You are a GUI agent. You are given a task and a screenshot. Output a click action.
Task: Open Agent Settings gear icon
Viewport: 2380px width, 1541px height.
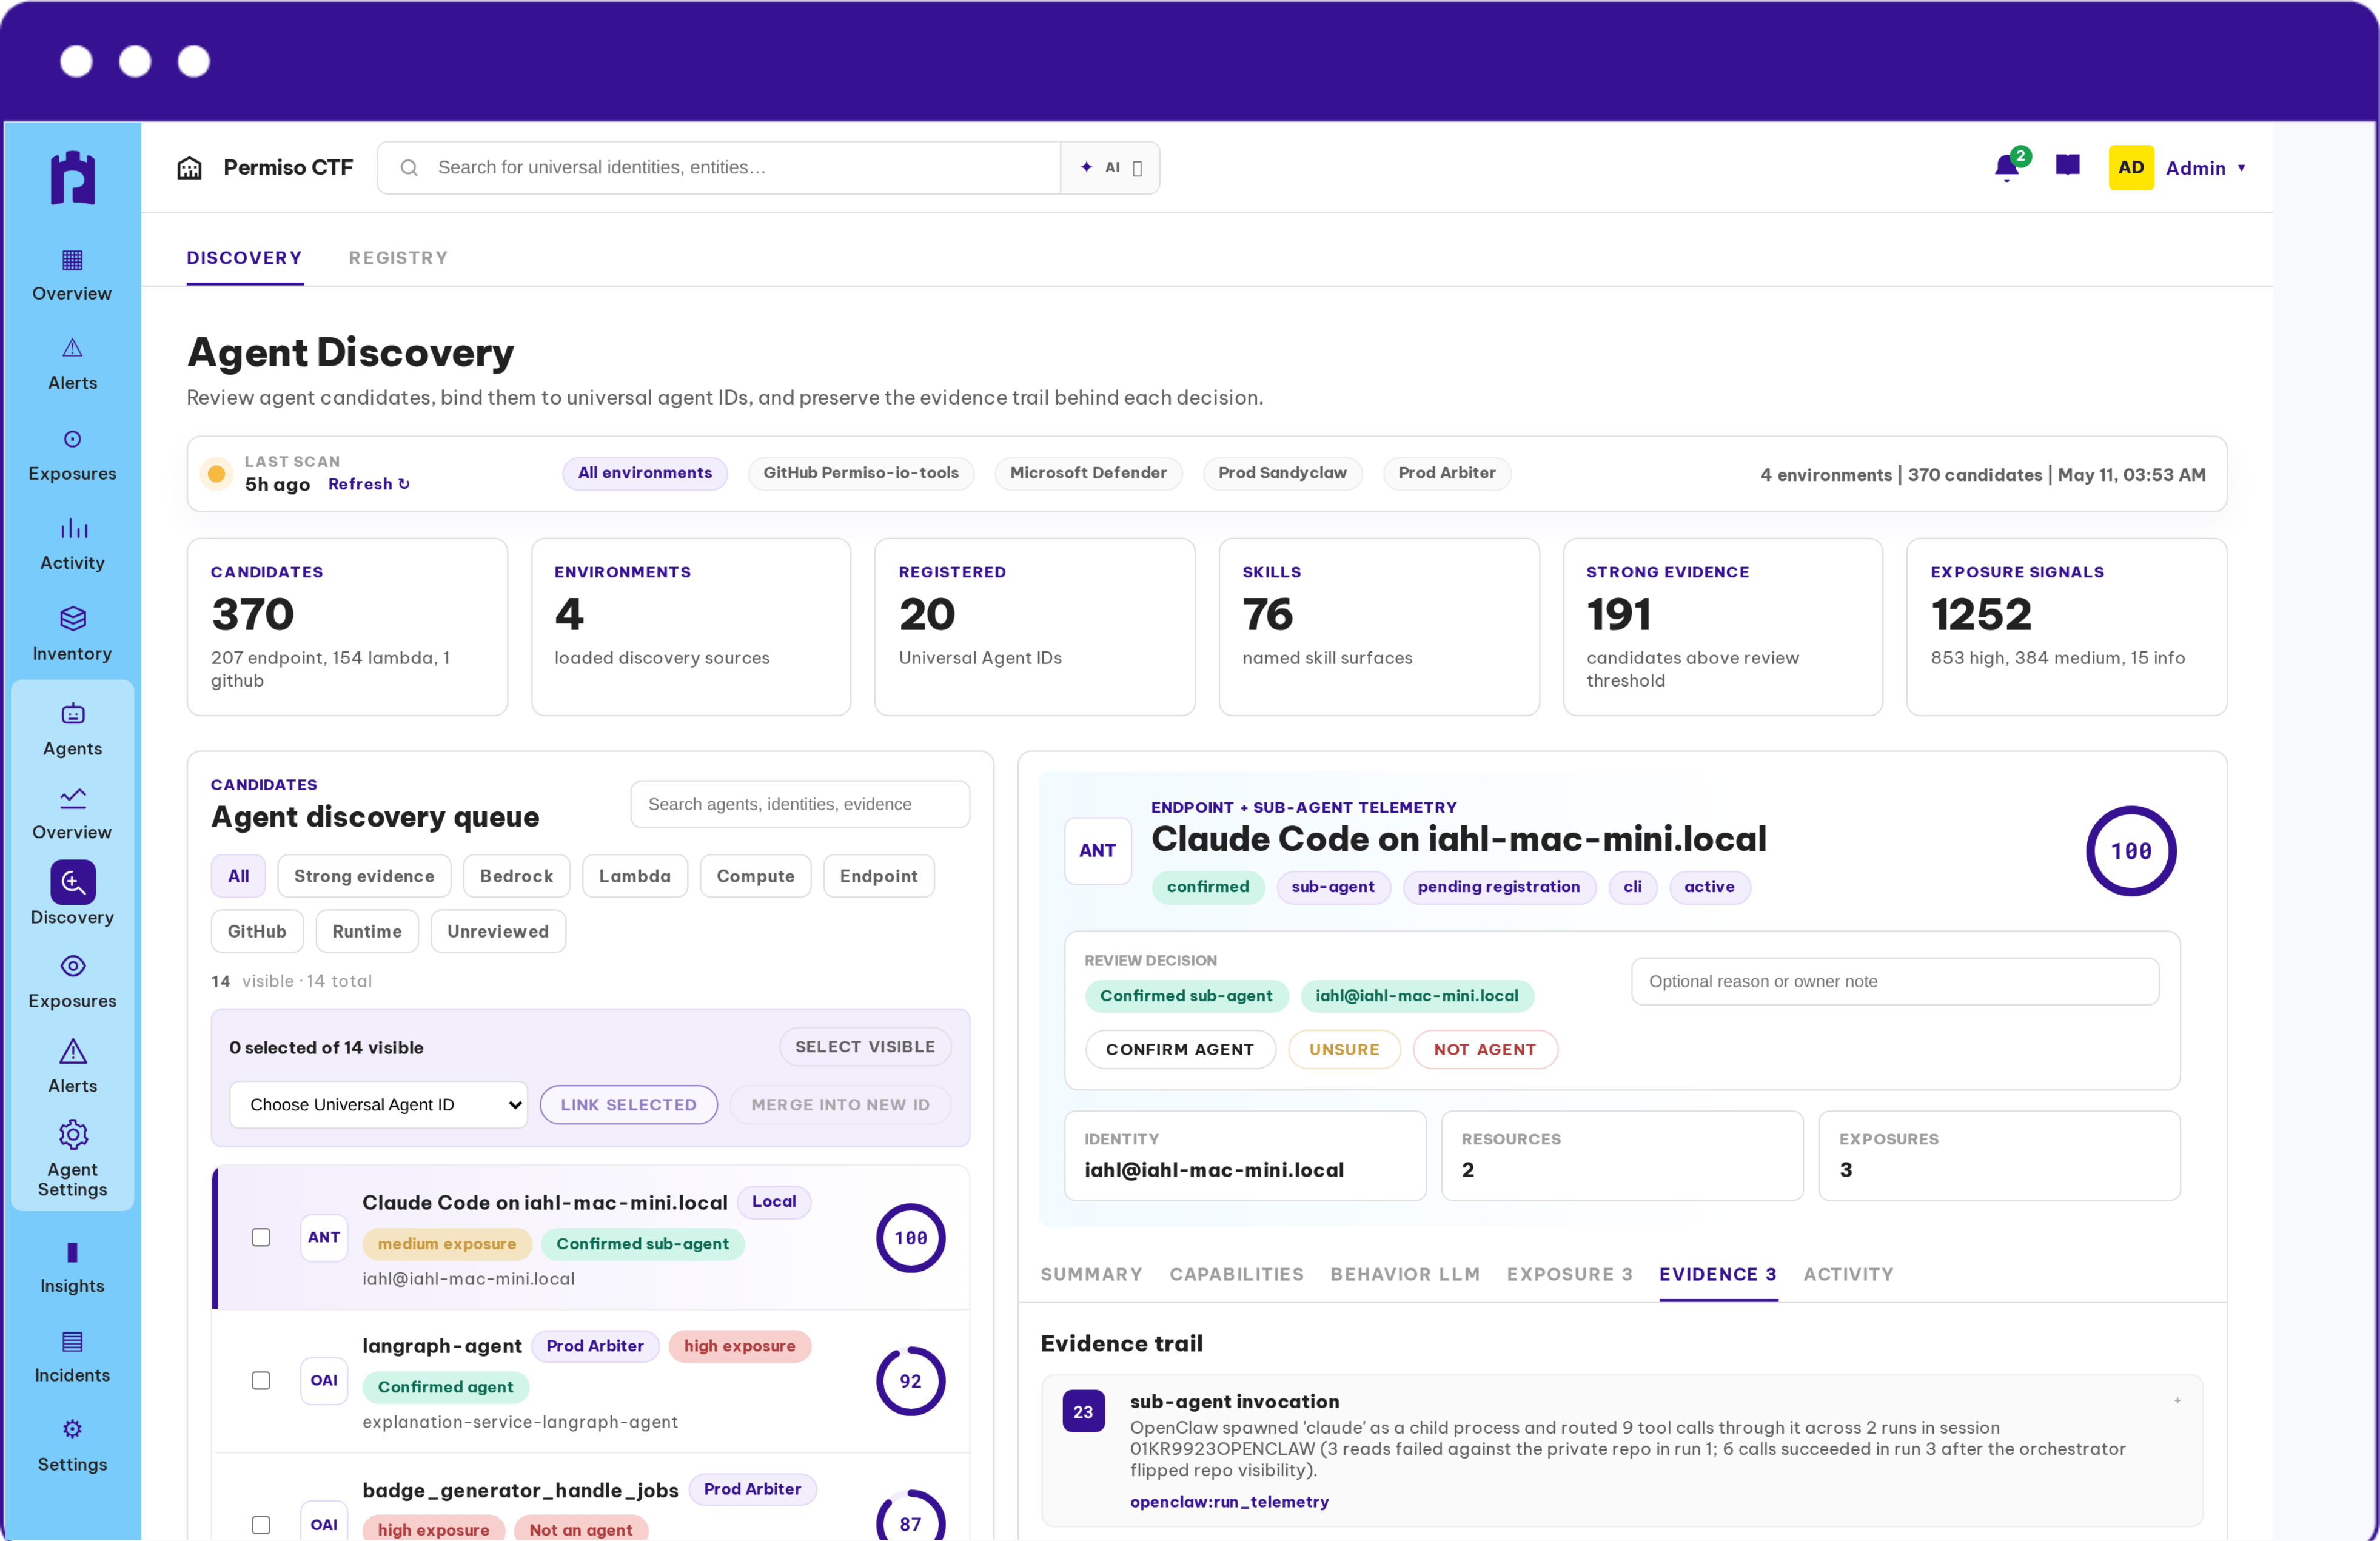[72, 1135]
